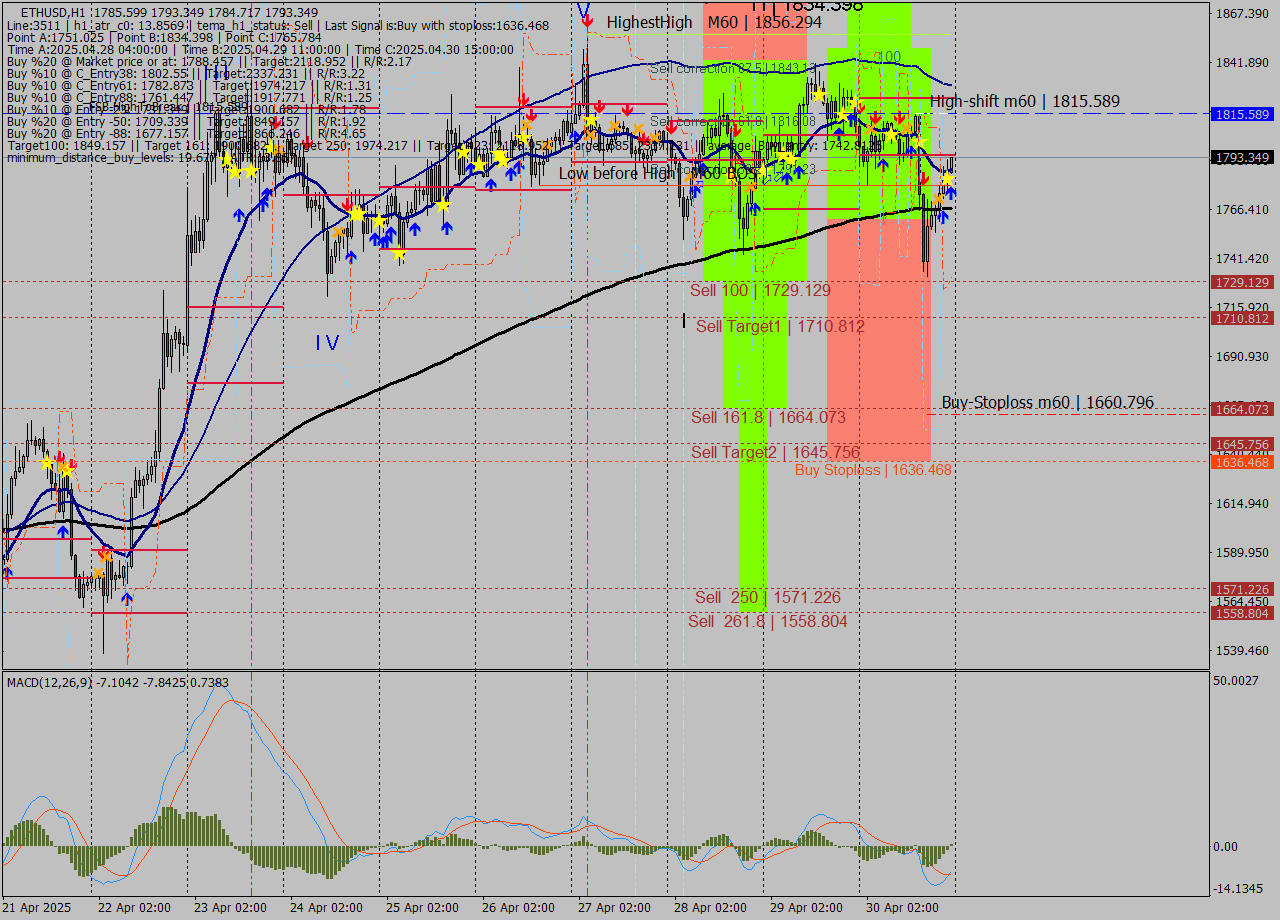Click the 'Sell Target2 | 1645.756' label

775,452
